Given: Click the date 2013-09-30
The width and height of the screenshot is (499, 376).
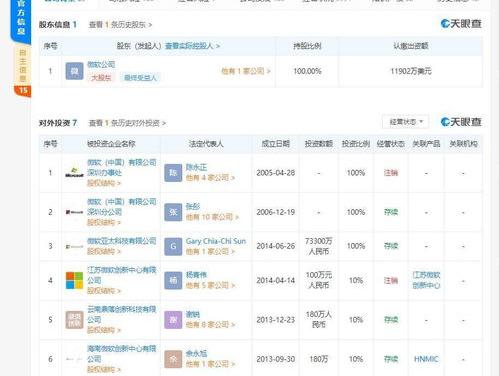Looking at the screenshot, I should 276,359.
